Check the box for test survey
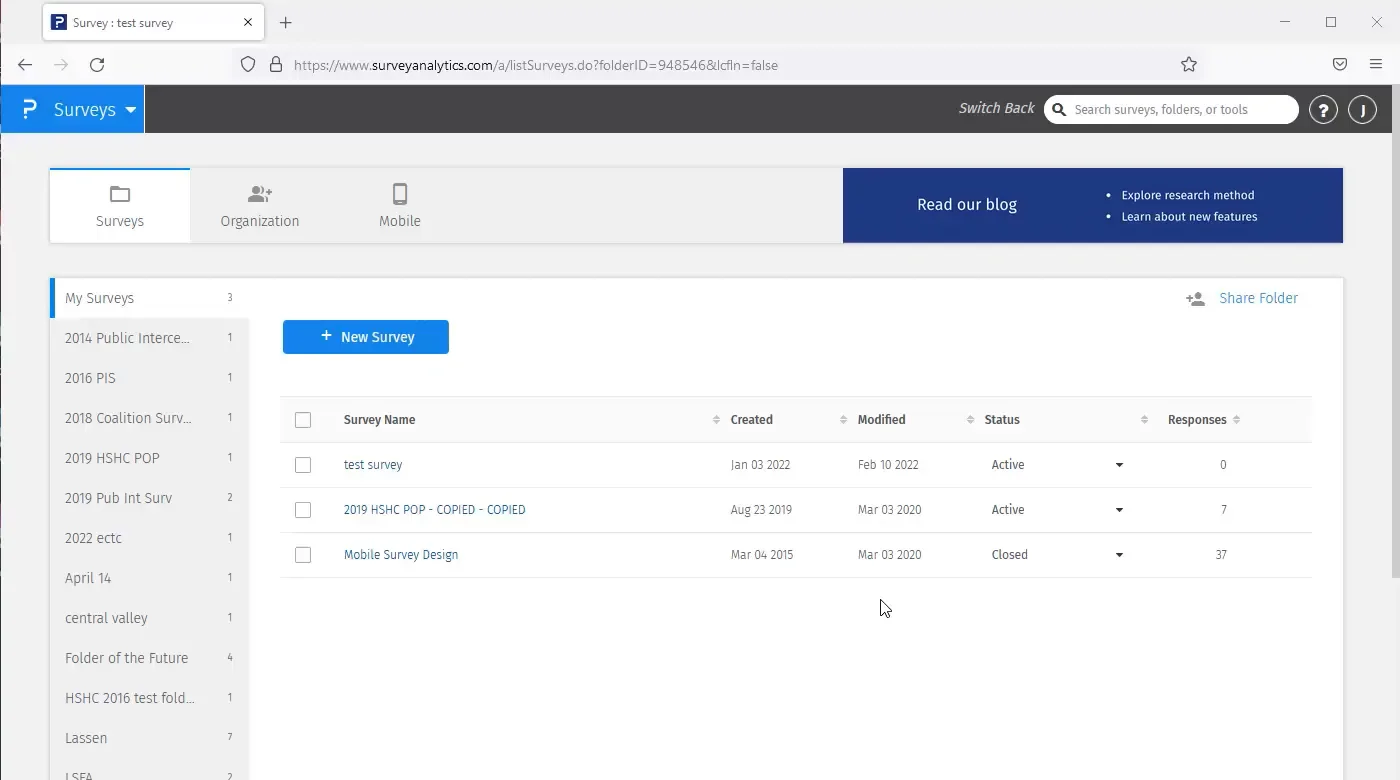 point(303,465)
